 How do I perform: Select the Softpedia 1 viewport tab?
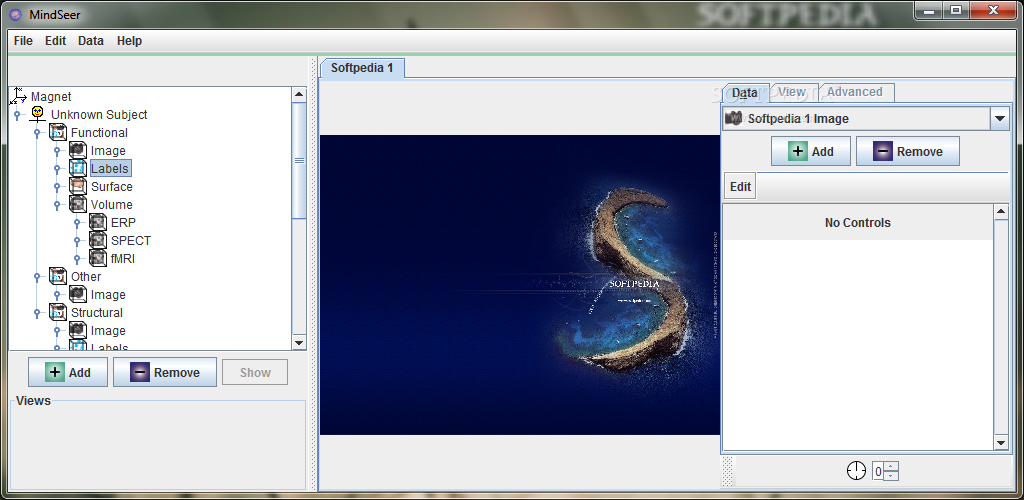[362, 68]
